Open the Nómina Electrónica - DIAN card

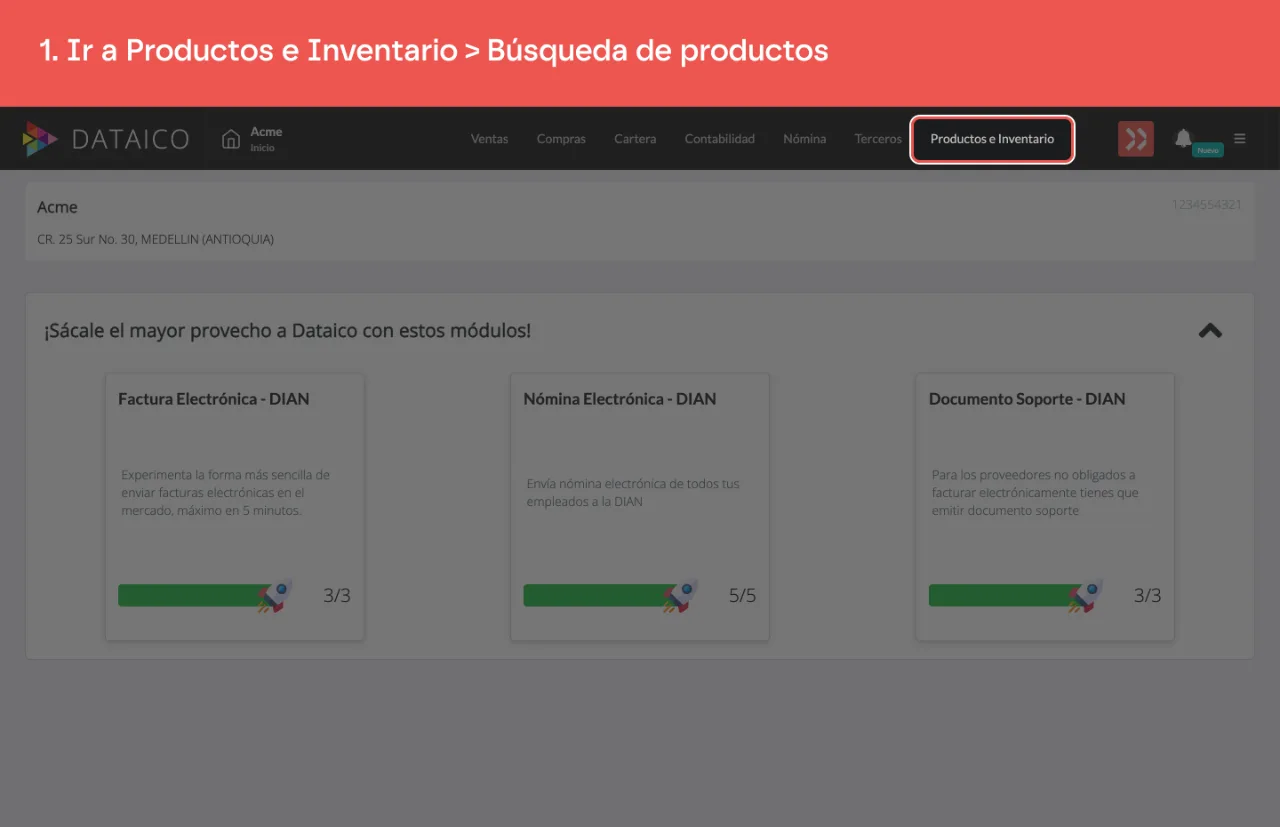[640, 507]
